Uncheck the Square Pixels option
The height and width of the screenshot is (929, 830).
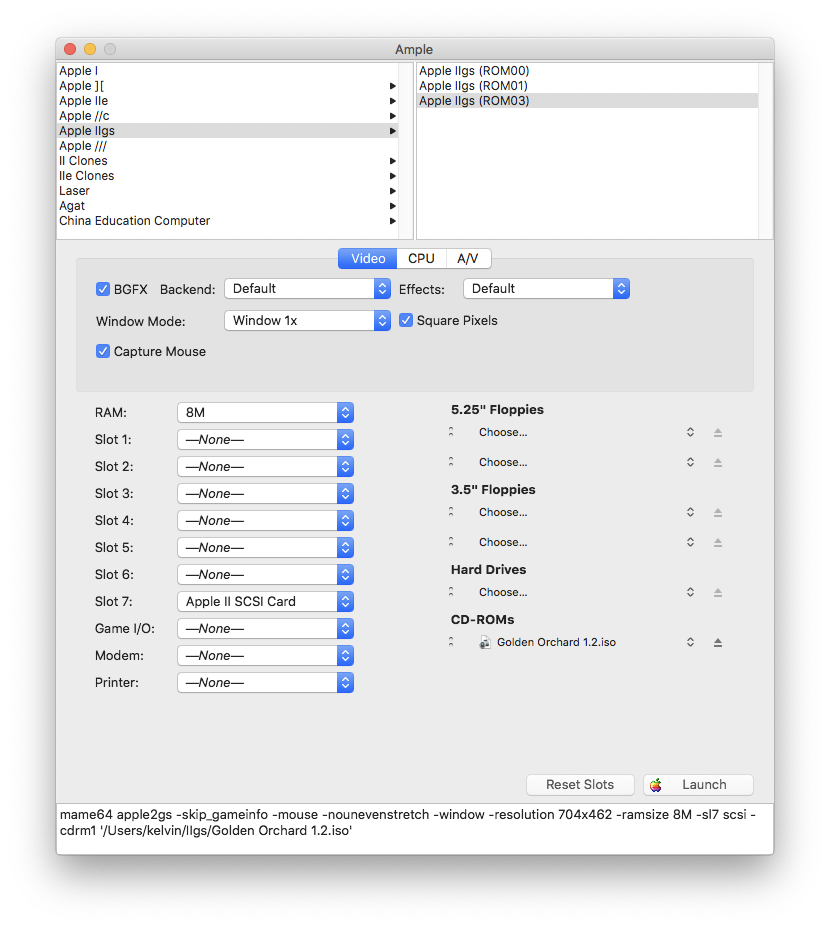pos(406,321)
